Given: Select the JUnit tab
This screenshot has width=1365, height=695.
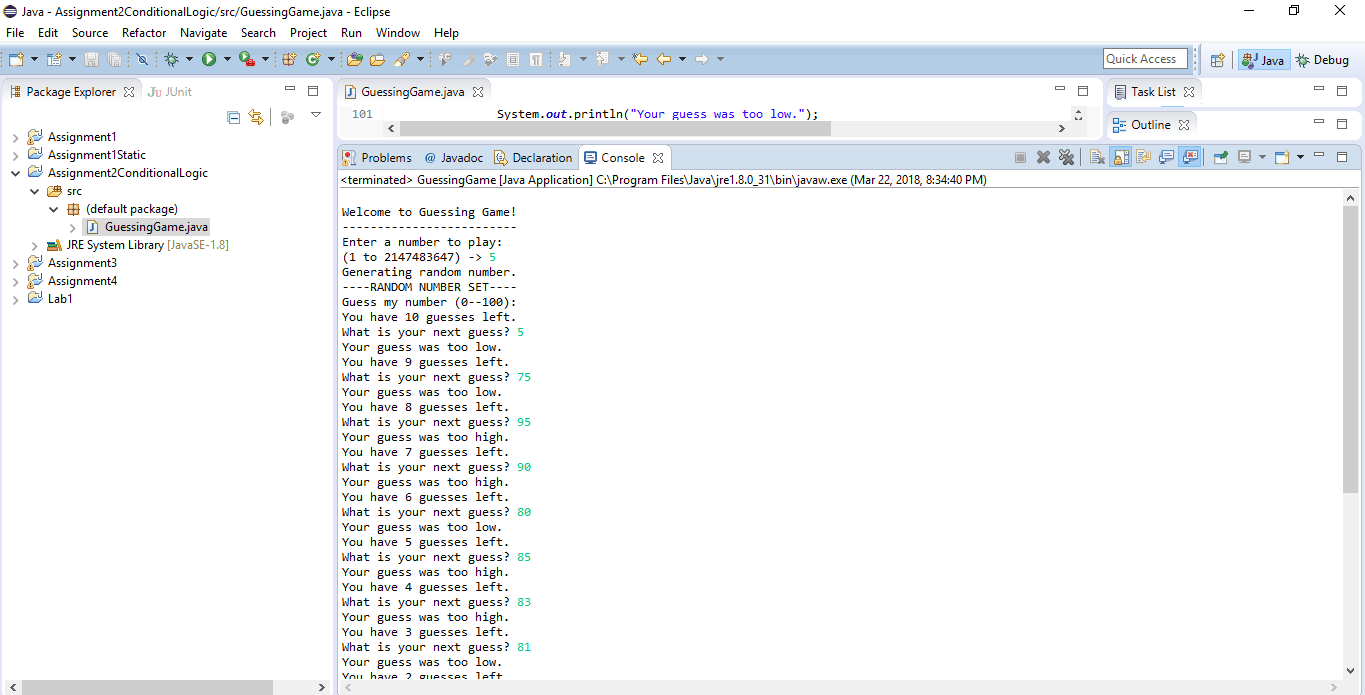Looking at the screenshot, I should [x=170, y=92].
